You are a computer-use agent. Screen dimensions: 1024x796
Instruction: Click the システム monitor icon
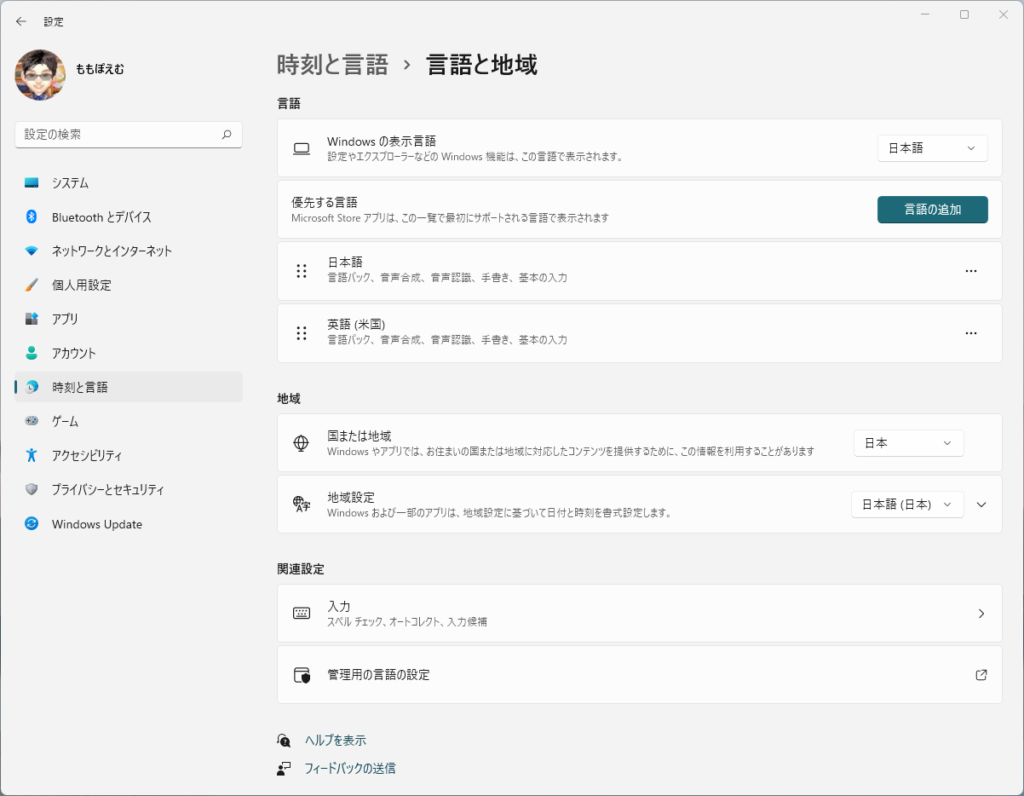[x=31, y=183]
